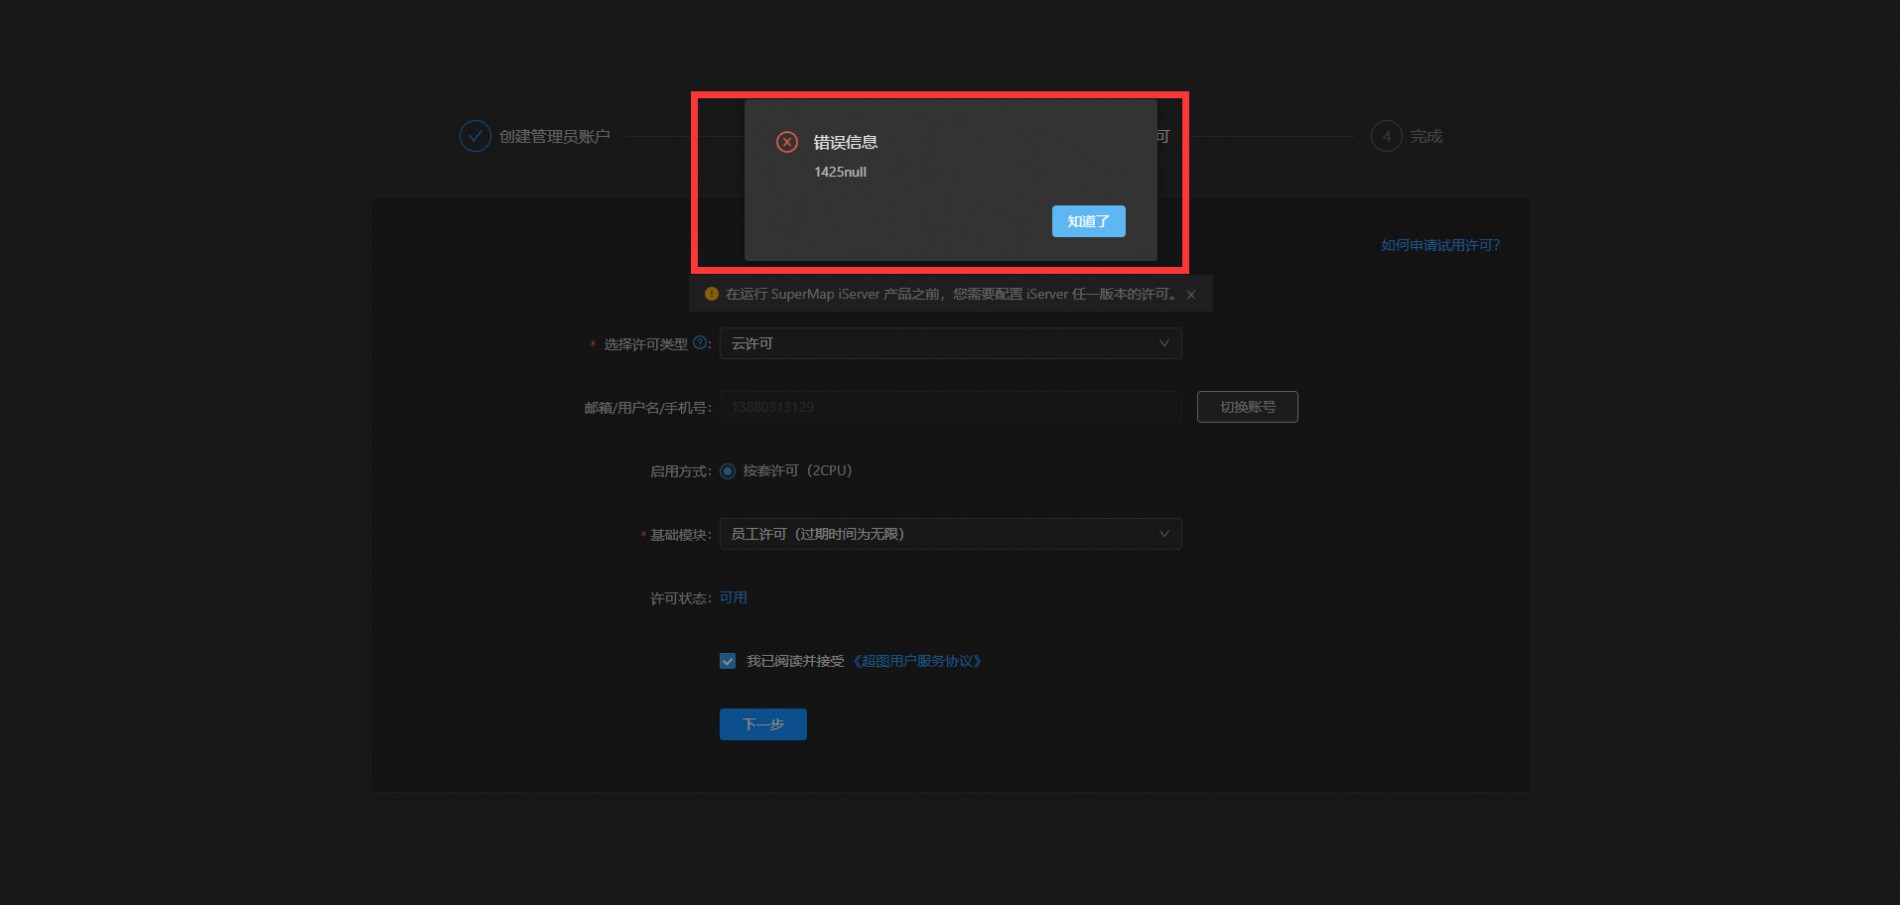The width and height of the screenshot is (1900, 905).
Task: Click the 启用方式 label
Action: 680,471
